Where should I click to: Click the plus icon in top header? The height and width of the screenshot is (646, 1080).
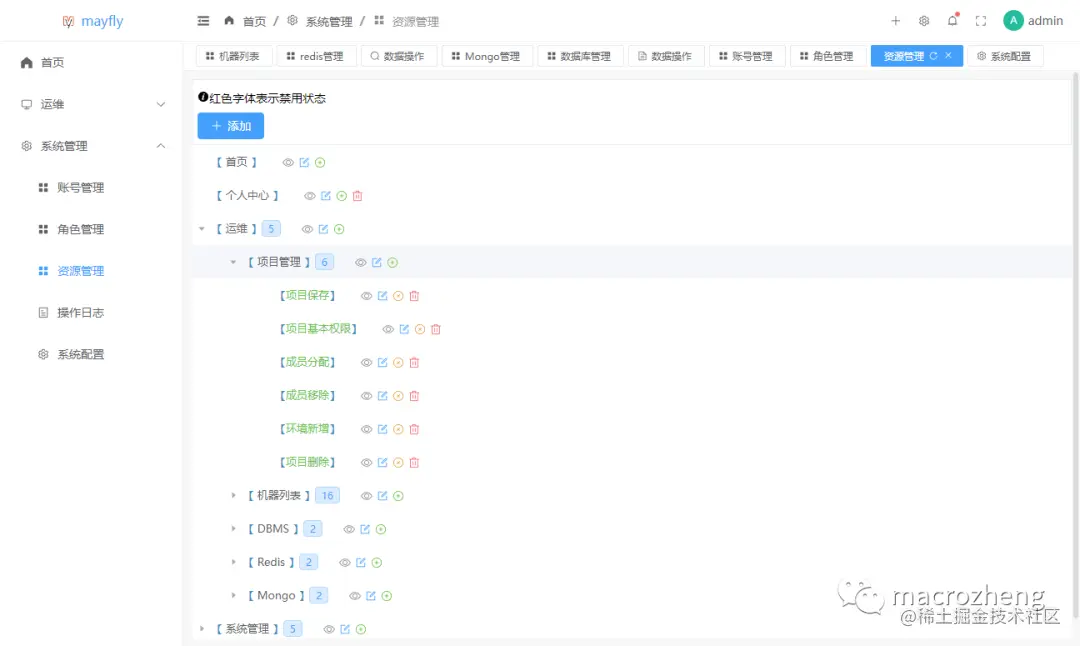(x=895, y=21)
